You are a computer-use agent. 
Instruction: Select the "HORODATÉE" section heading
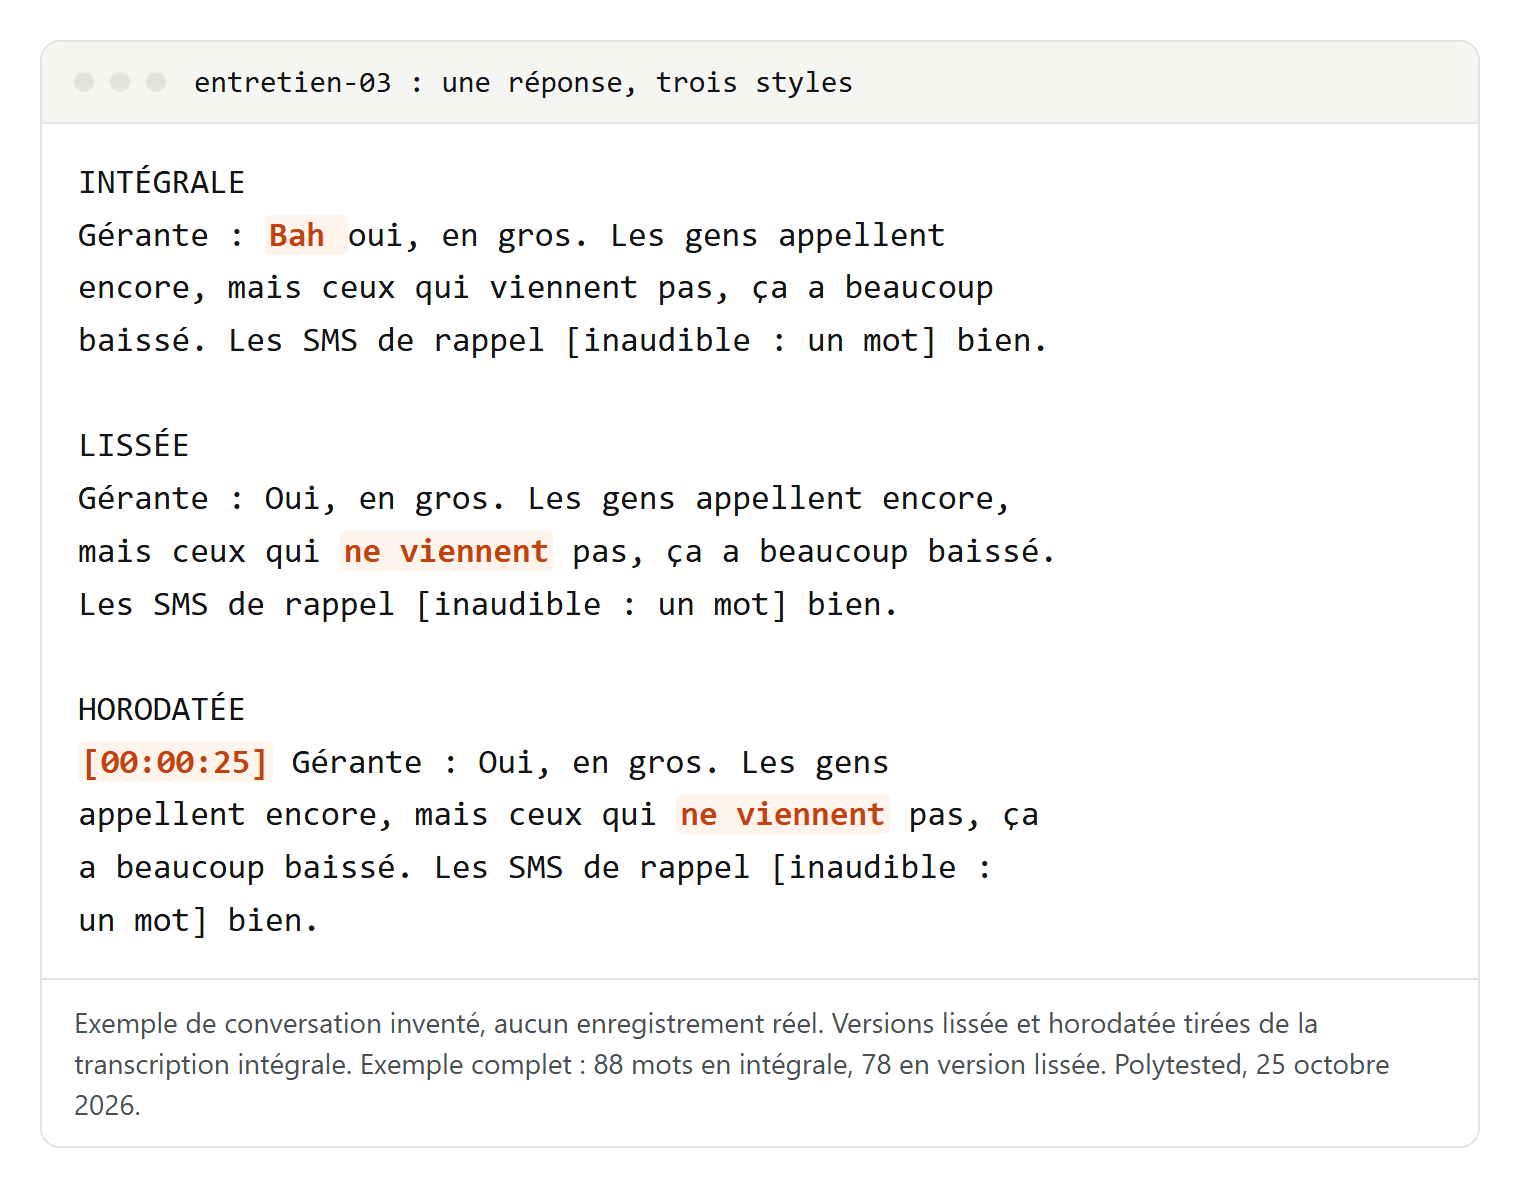[x=162, y=710]
